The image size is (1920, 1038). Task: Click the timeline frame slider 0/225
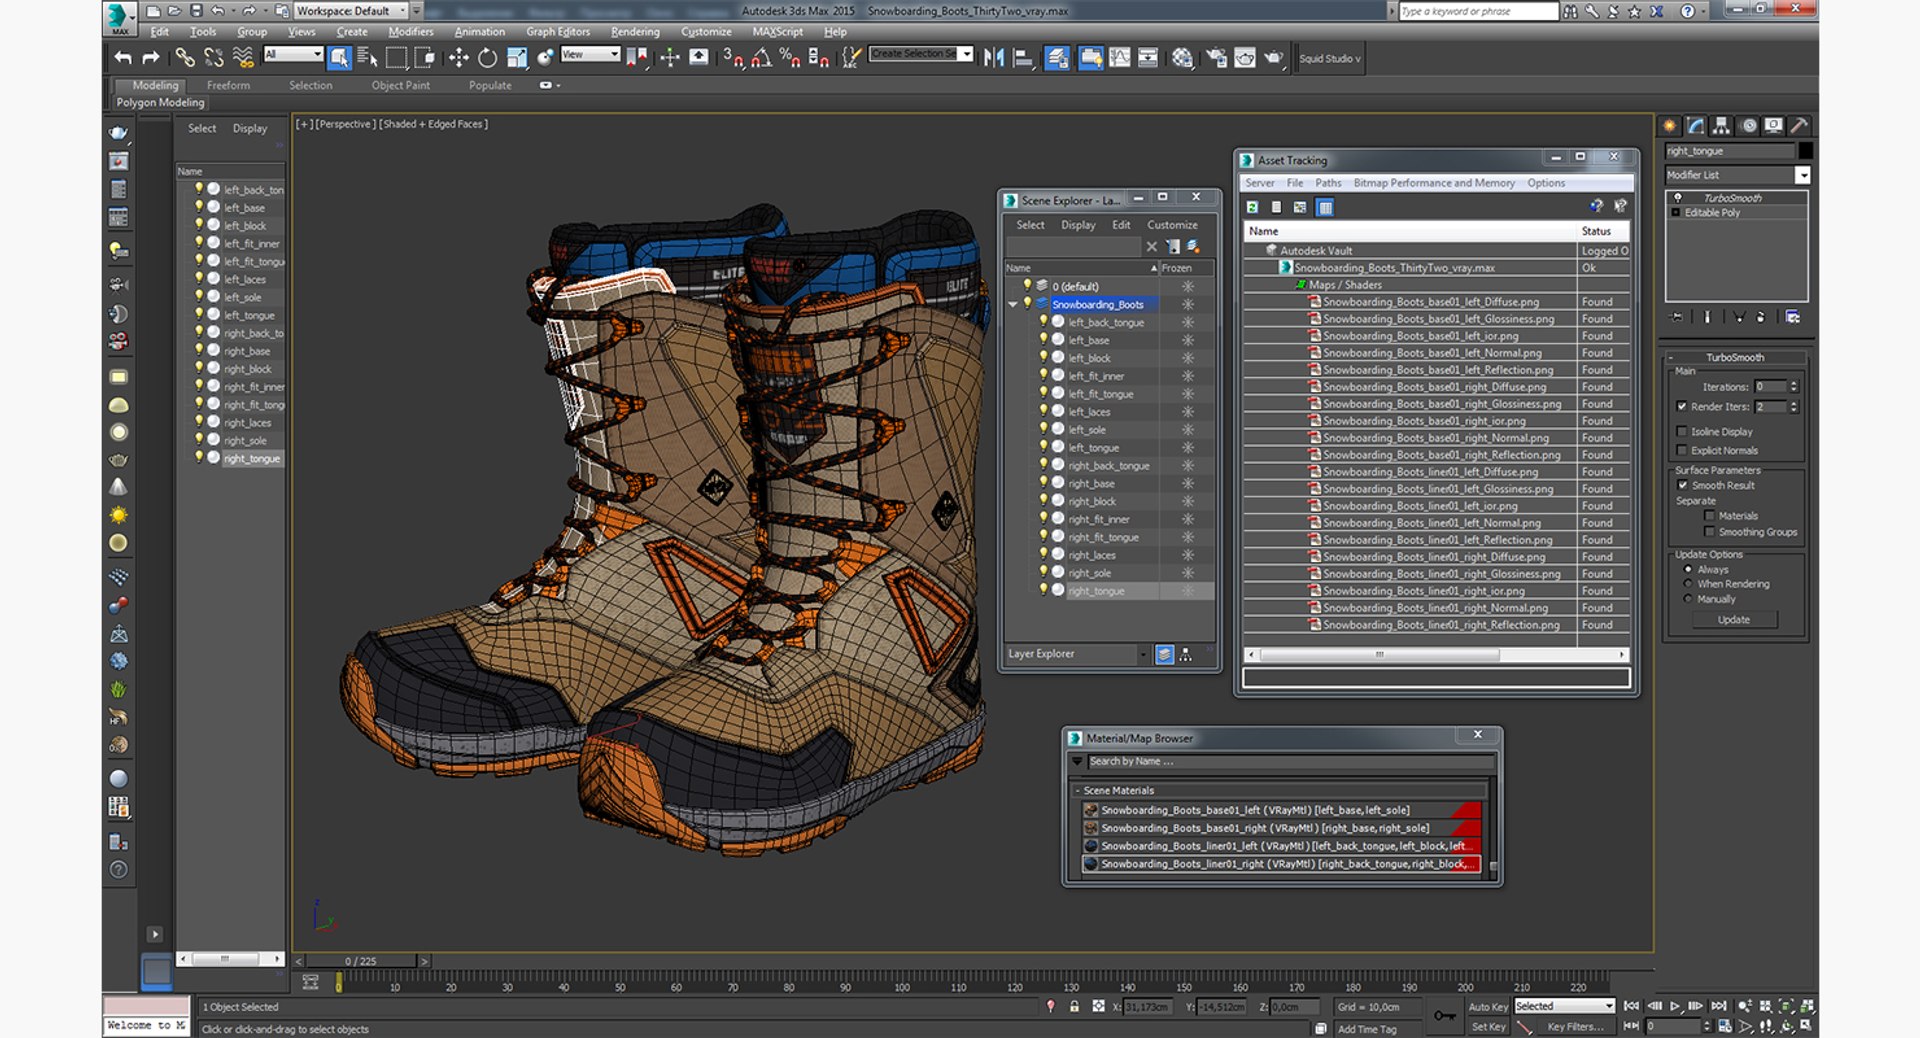tap(361, 961)
